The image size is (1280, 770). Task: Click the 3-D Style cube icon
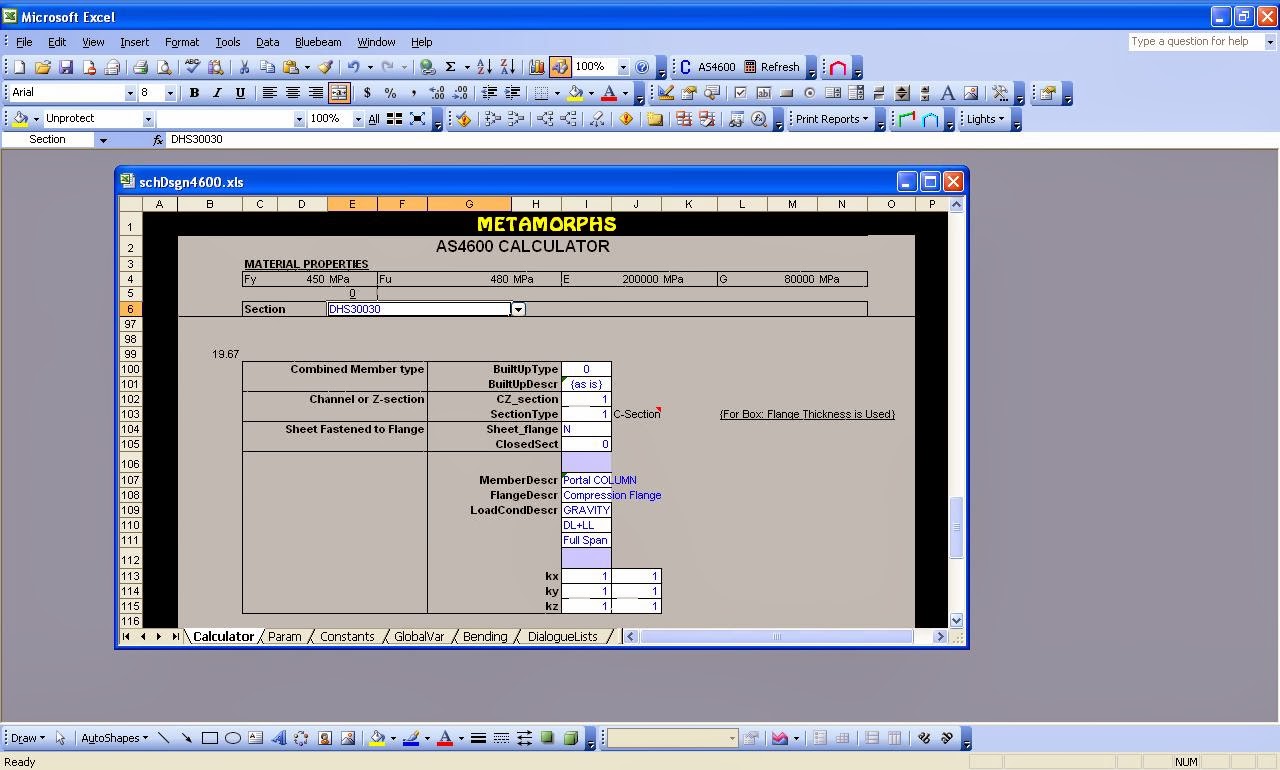point(570,738)
